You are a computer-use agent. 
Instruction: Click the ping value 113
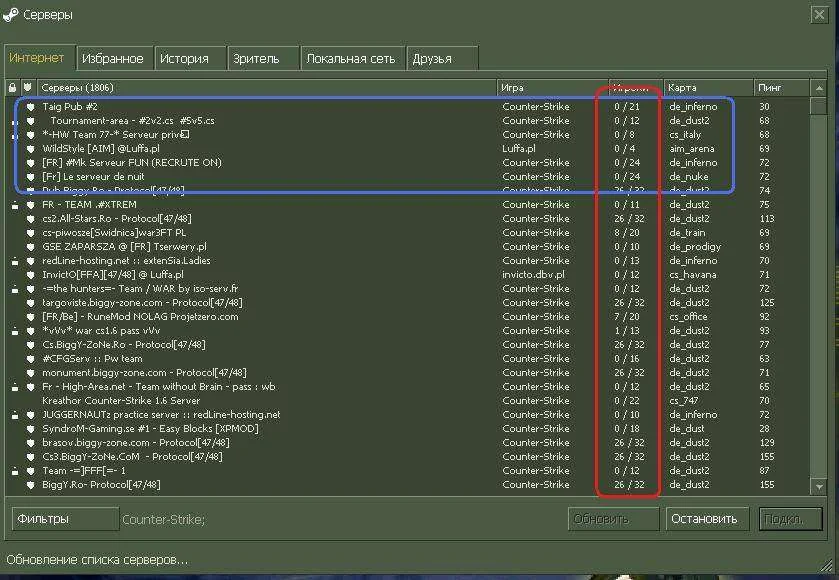pyautogui.click(x=767, y=219)
